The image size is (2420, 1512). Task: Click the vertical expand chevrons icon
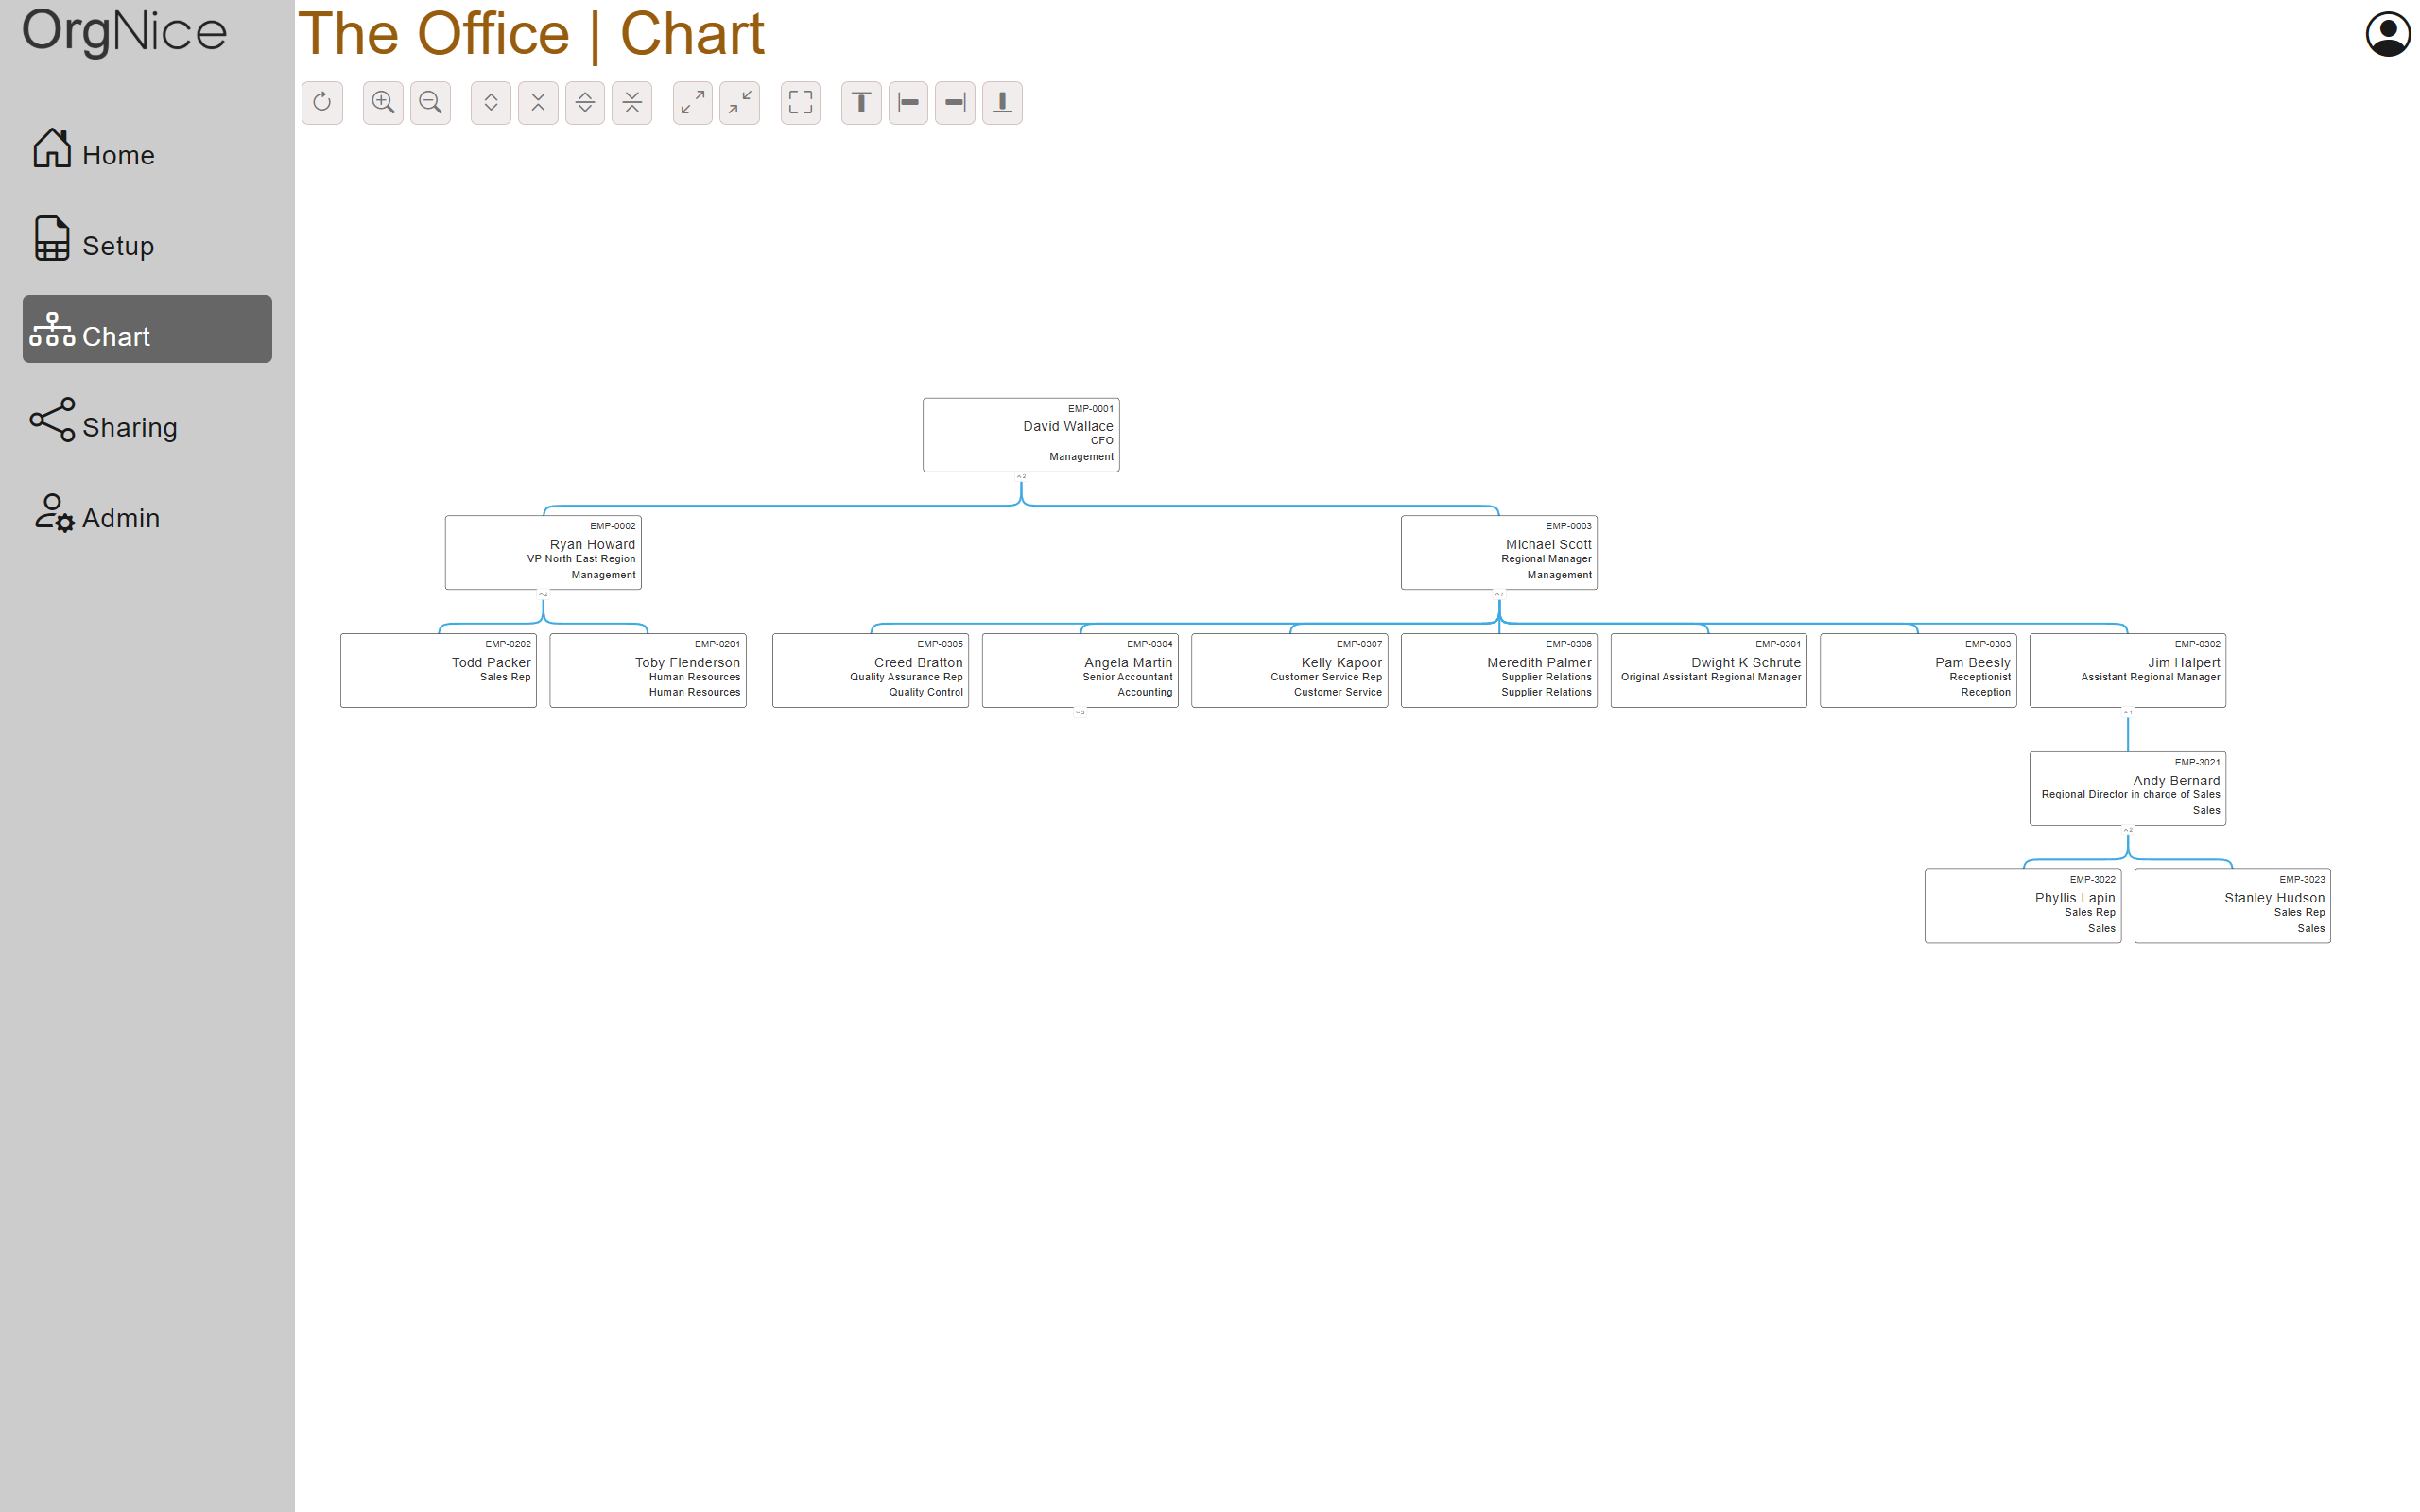click(491, 102)
